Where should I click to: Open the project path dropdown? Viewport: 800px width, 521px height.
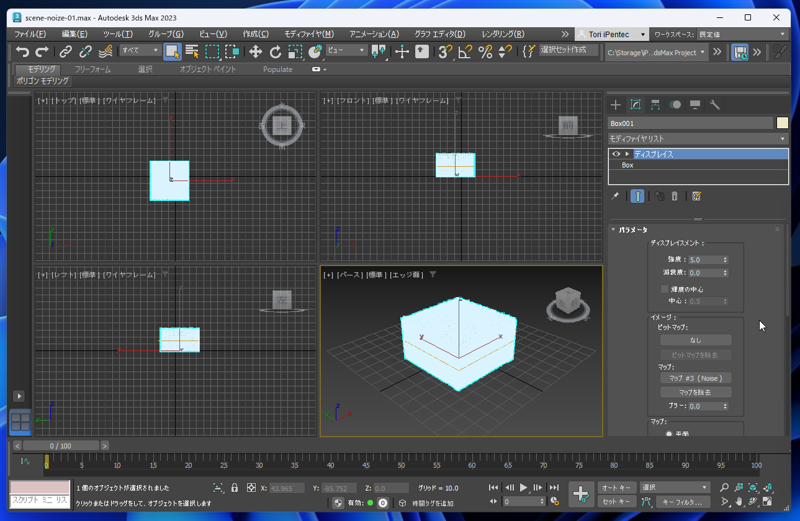656,52
